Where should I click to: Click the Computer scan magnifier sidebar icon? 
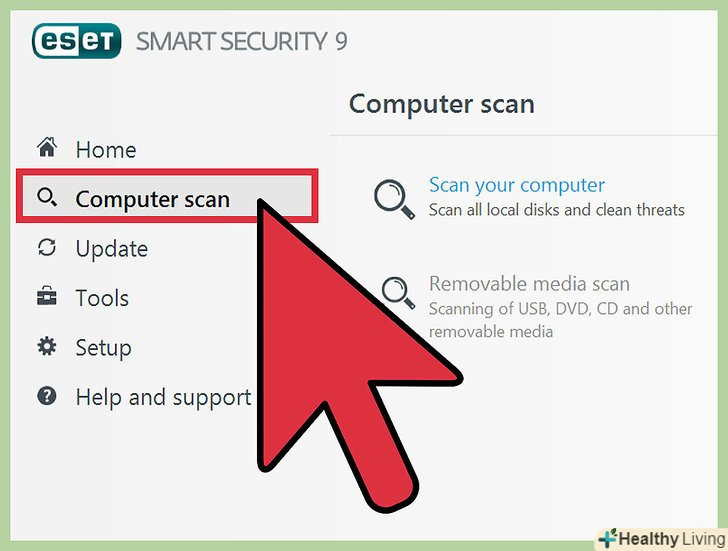tap(47, 198)
